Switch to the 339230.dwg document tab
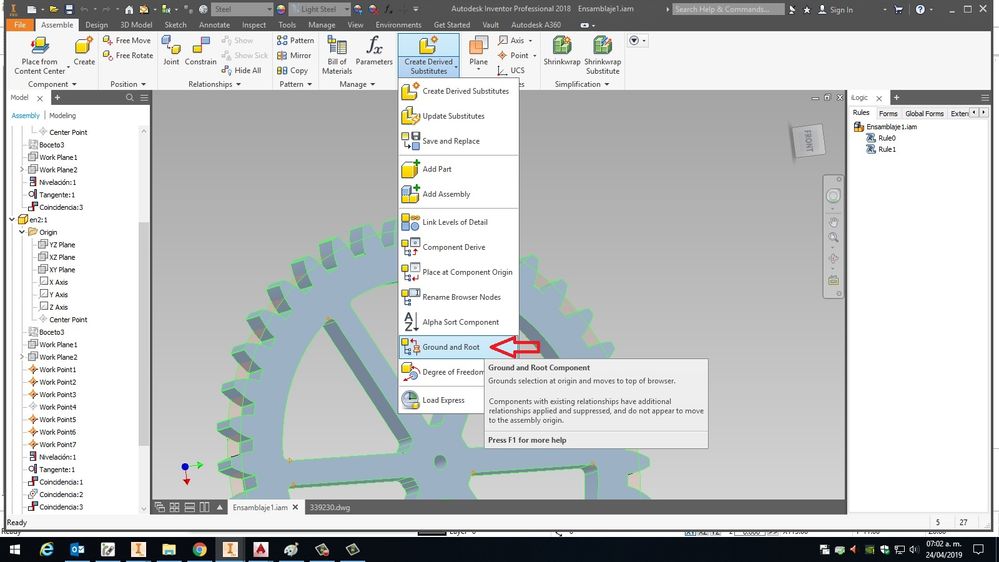This screenshot has height=562, width=999. click(x=329, y=507)
